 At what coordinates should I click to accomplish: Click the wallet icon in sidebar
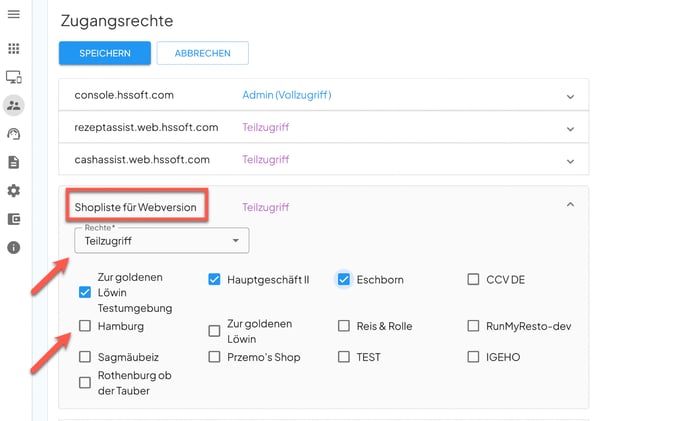point(14,219)
